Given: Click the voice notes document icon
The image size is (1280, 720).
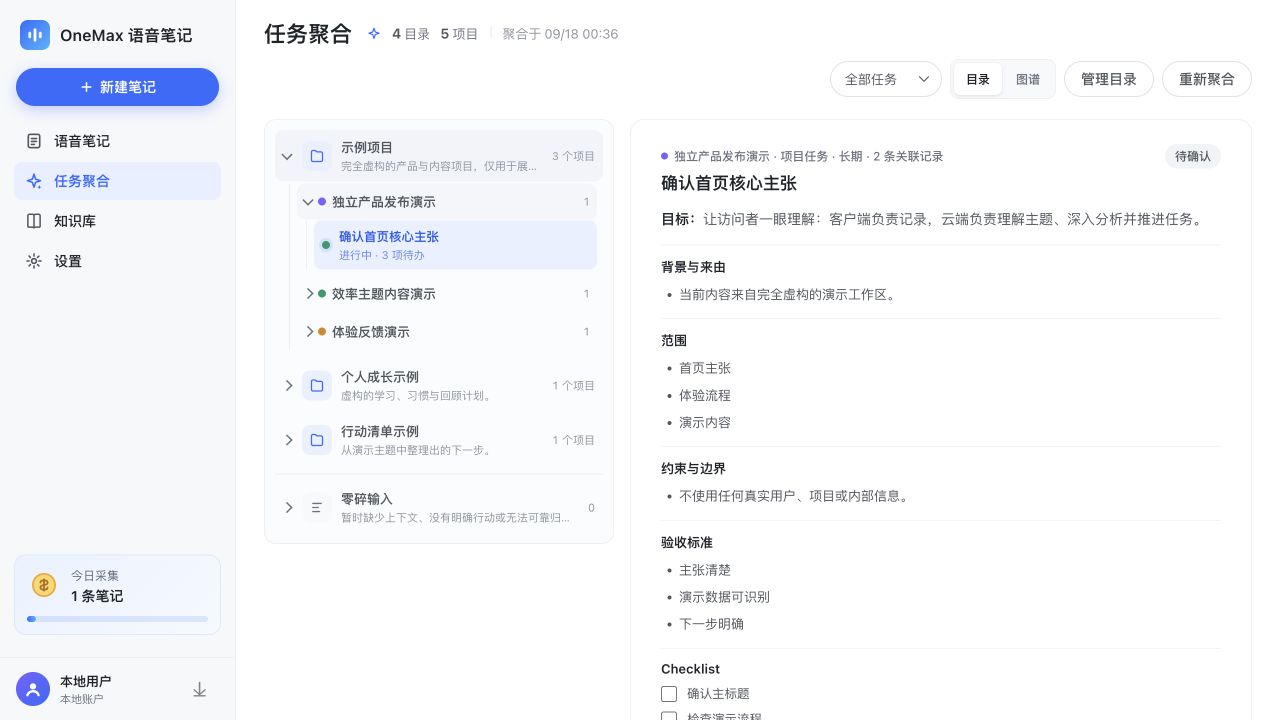Looking at the screenshot, I should coord(34,141).
